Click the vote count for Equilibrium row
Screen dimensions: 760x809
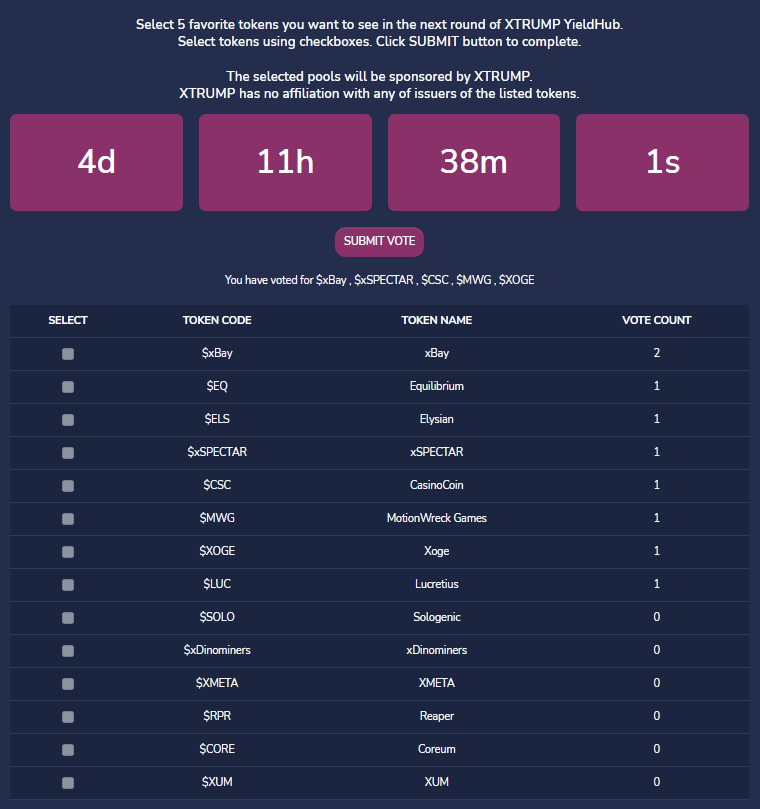point(656,386)
